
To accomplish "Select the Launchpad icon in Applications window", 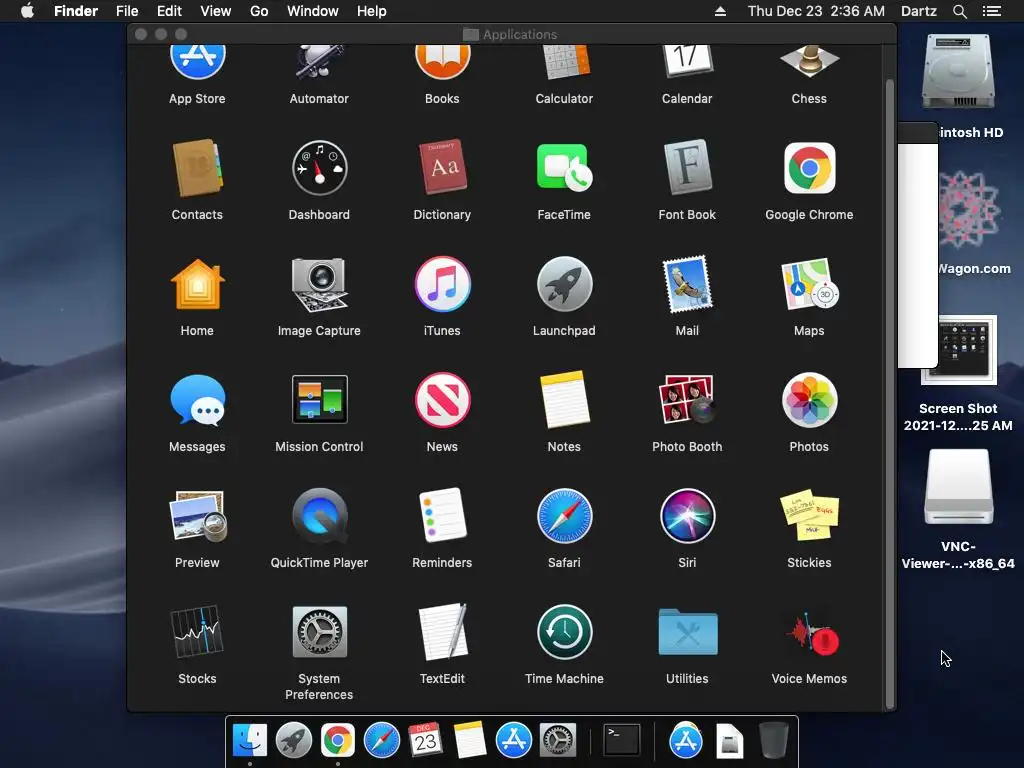I will click(x=564, y=284).
